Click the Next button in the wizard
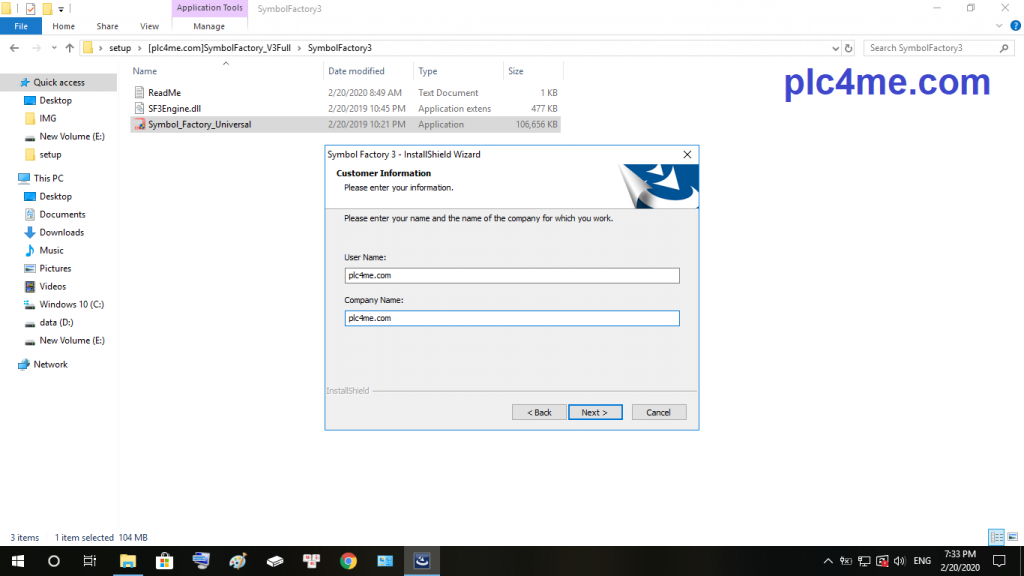 point(595,412)
